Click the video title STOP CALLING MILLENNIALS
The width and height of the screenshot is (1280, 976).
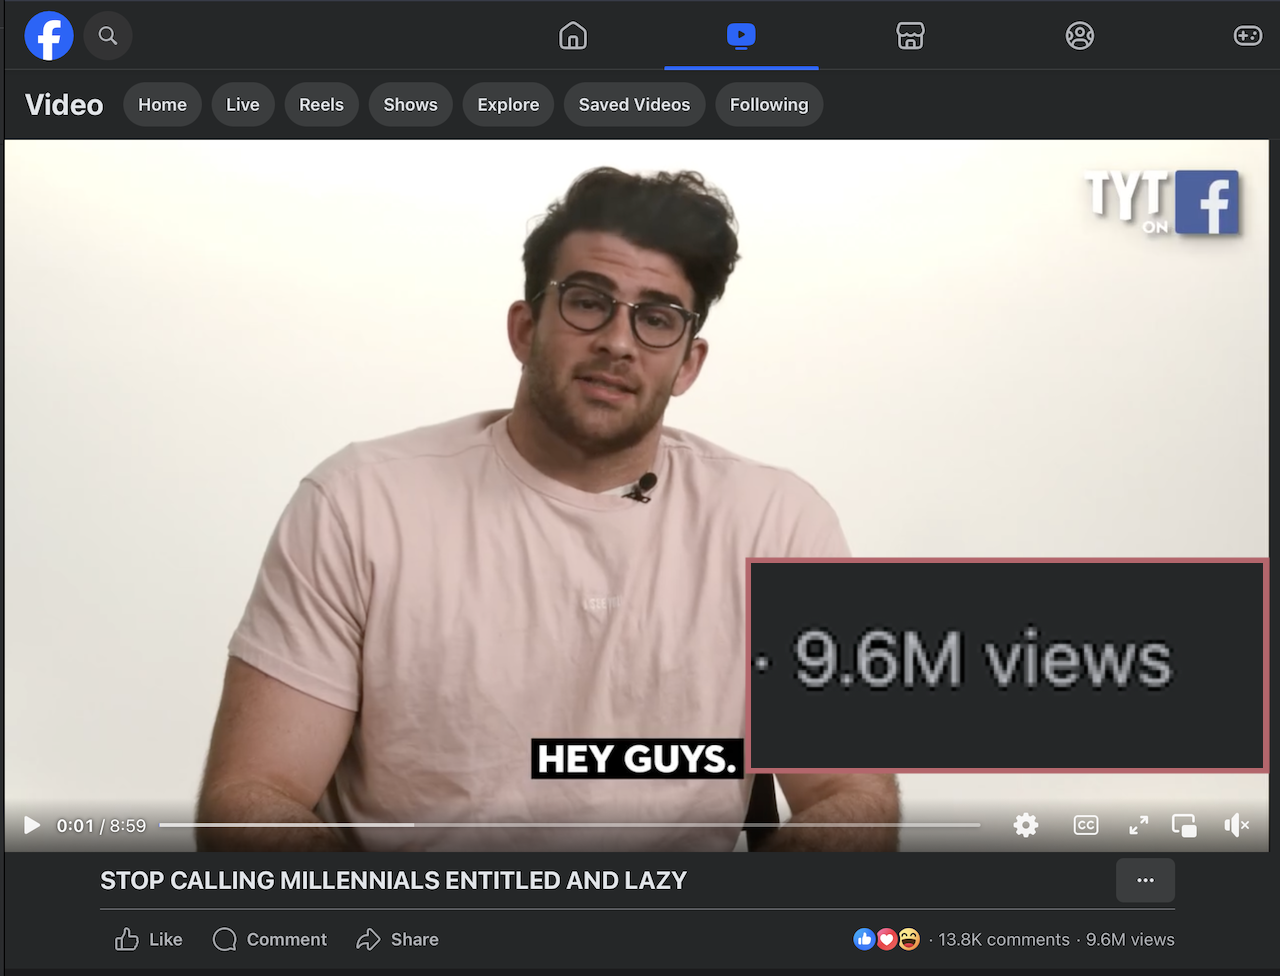(x=393, y=880)
